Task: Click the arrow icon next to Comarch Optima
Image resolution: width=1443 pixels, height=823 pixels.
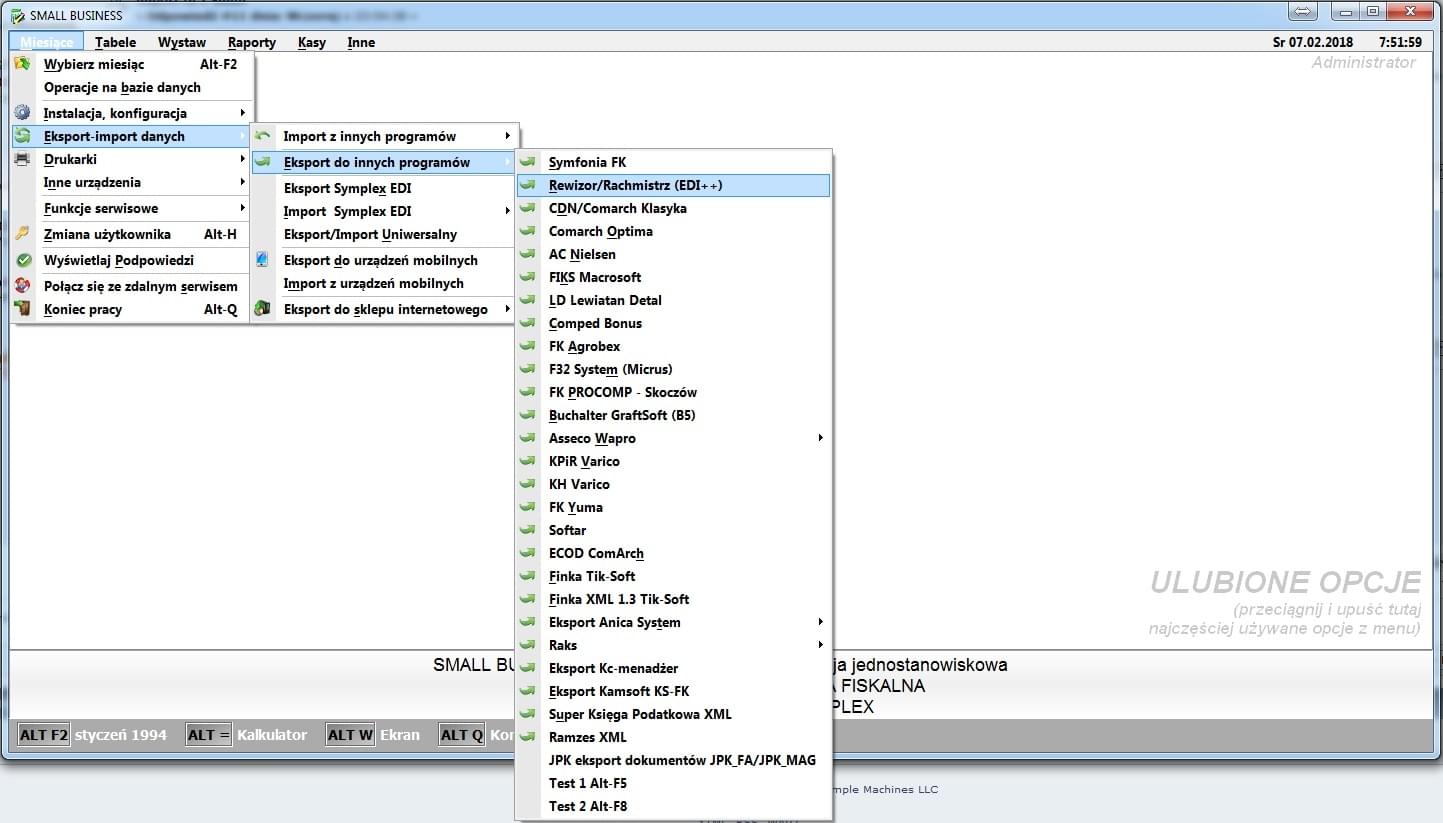Action: click(x=528, y=231)
